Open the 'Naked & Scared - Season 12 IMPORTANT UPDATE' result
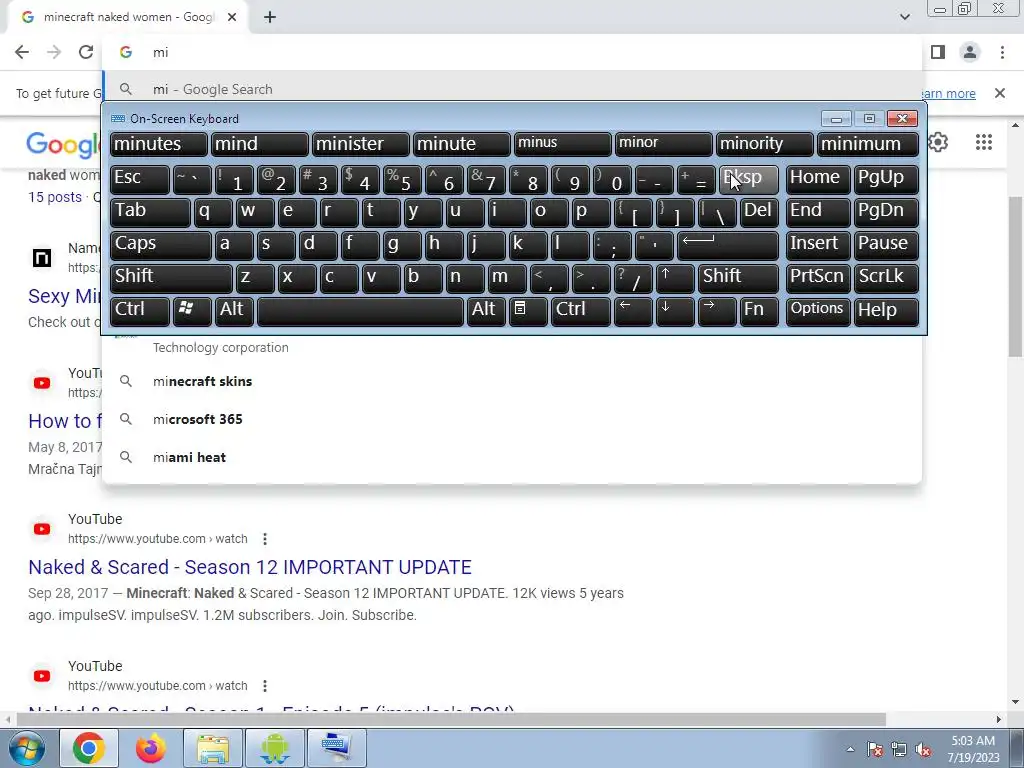1024x768 pixels. [250, 567]
